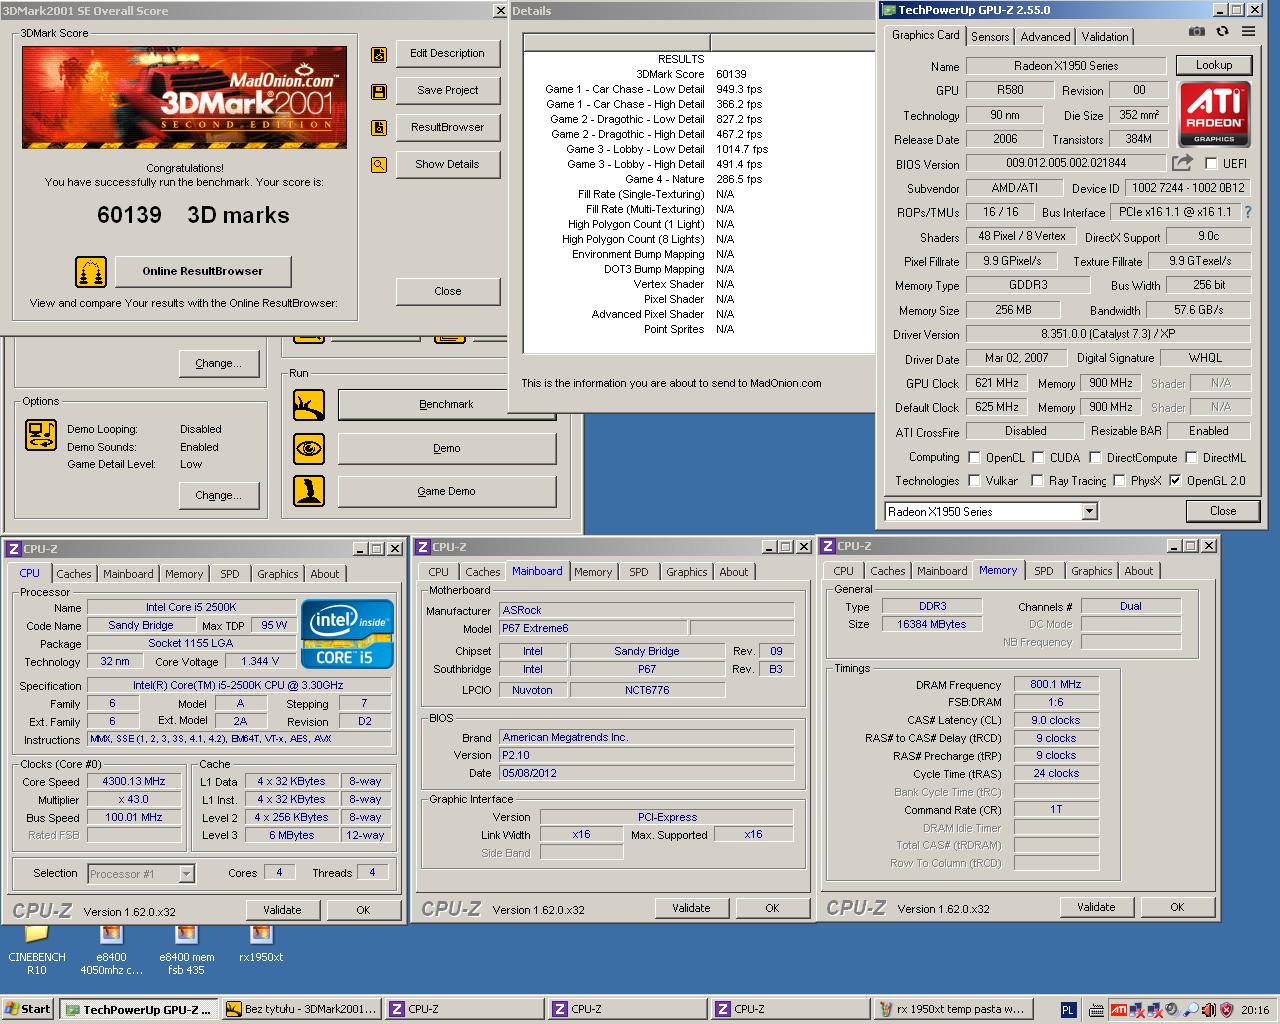The width and height of the screenshot is (1280, 1024).
Task: Click the Edit Description icon in 3DMark
Action: pos(379,55)
